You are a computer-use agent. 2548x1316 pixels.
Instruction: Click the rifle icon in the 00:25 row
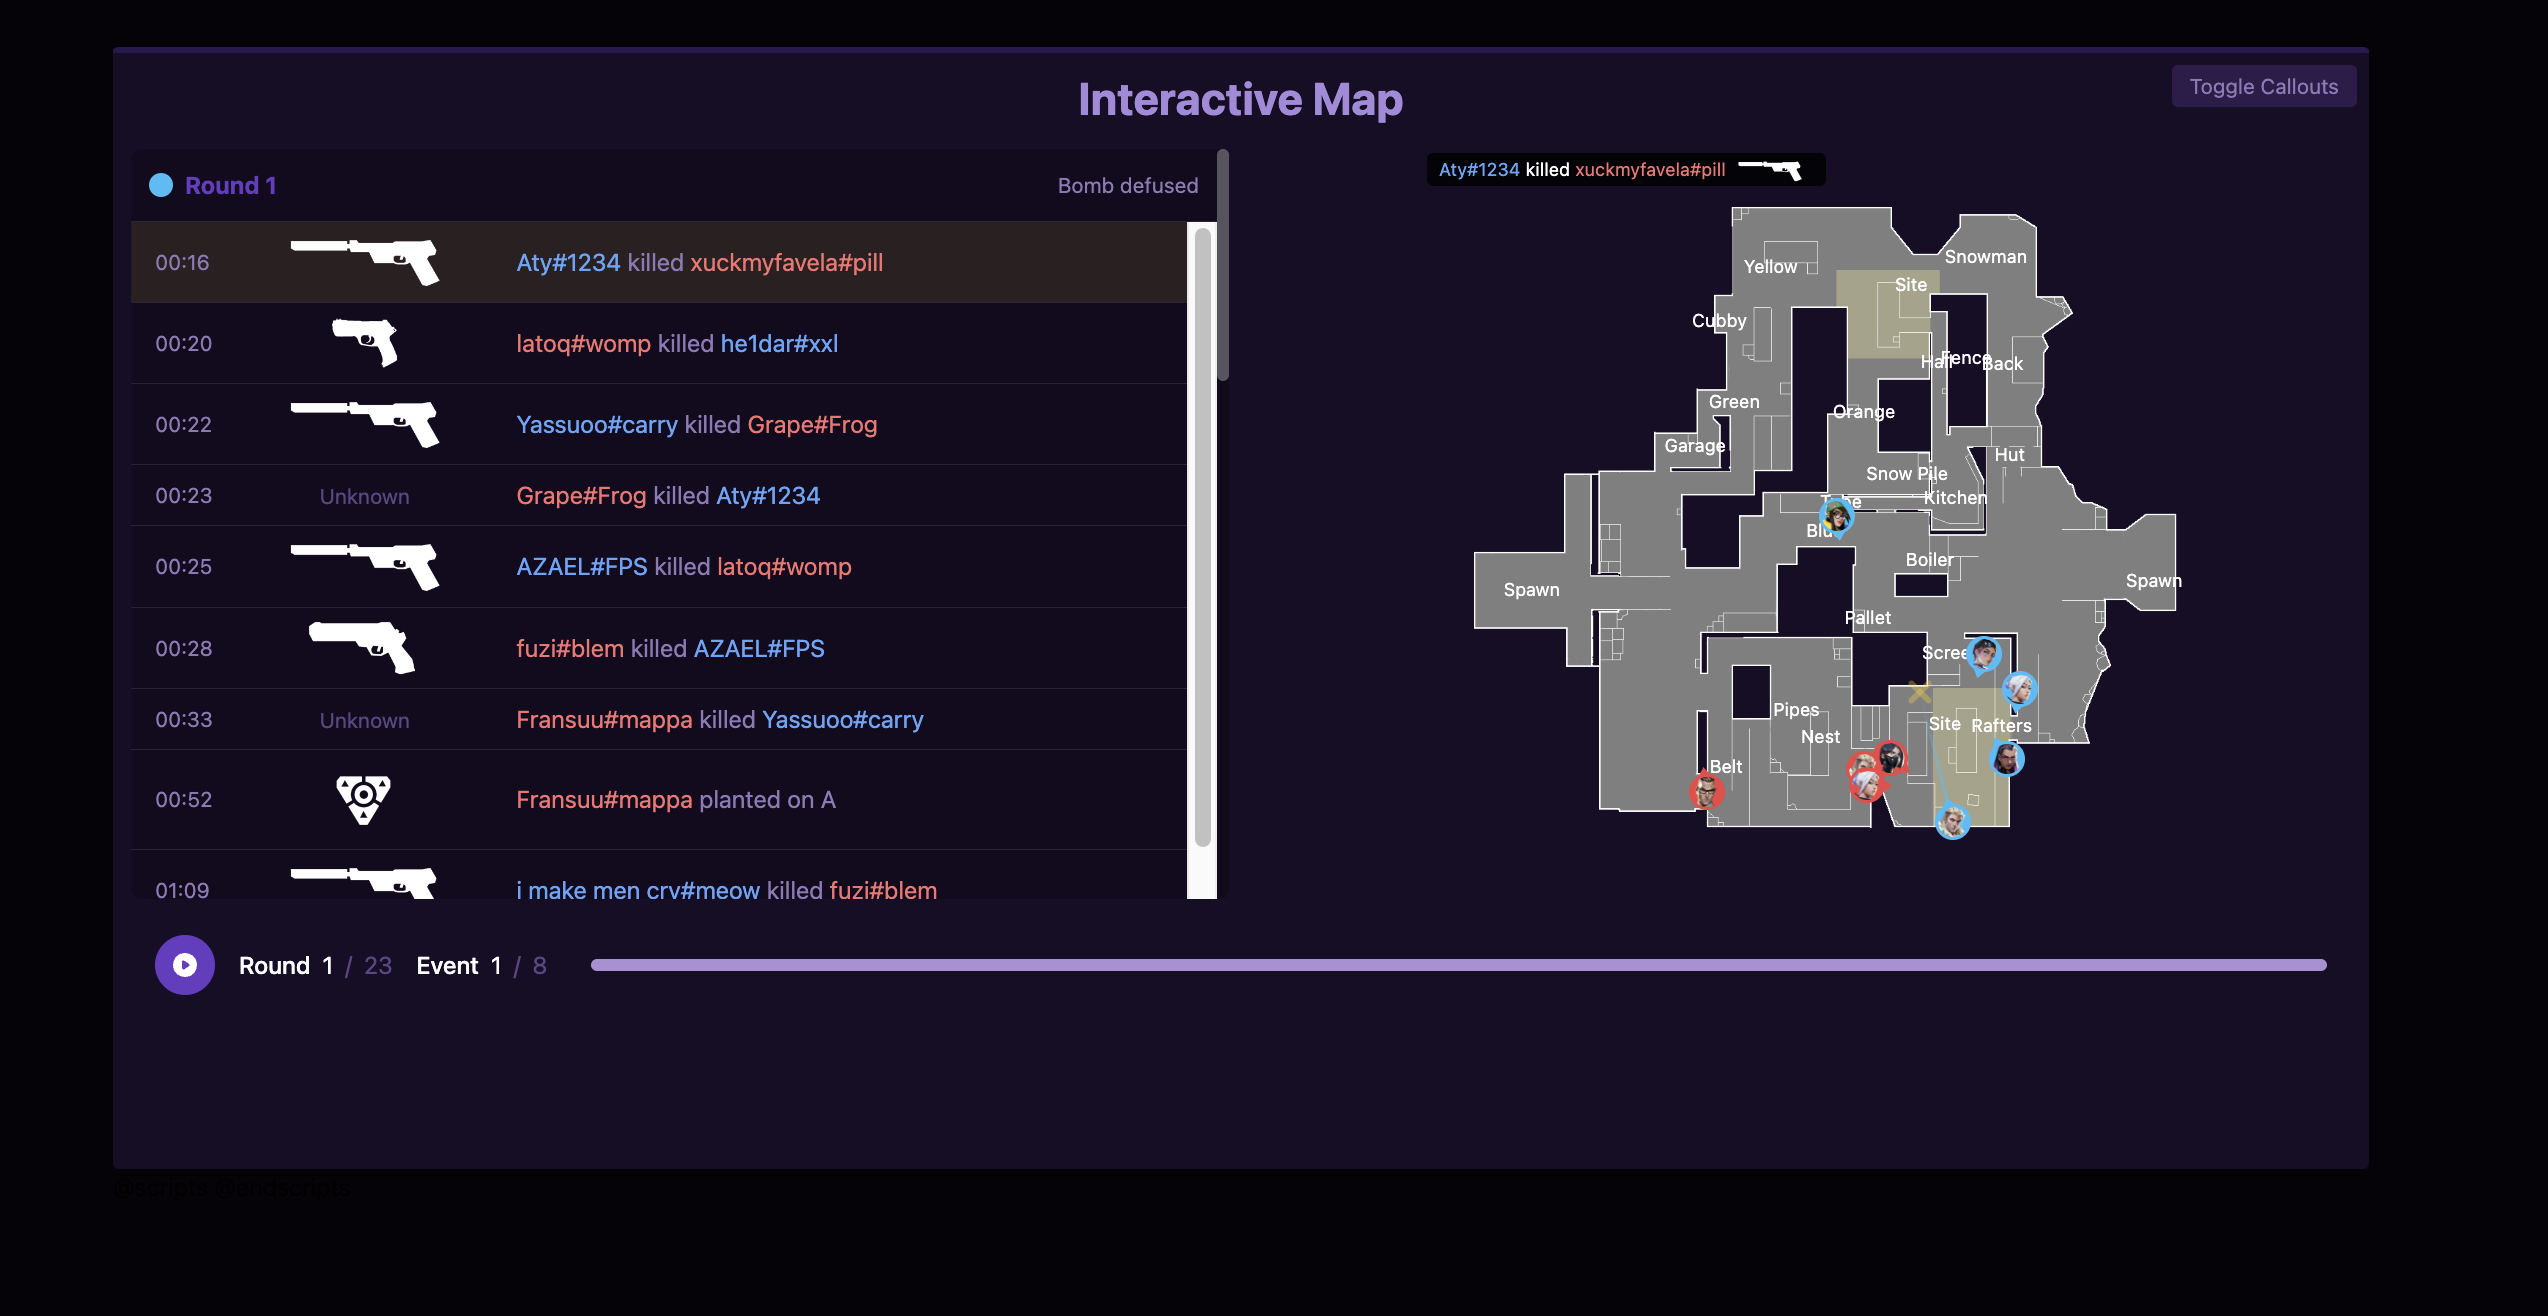364,566
